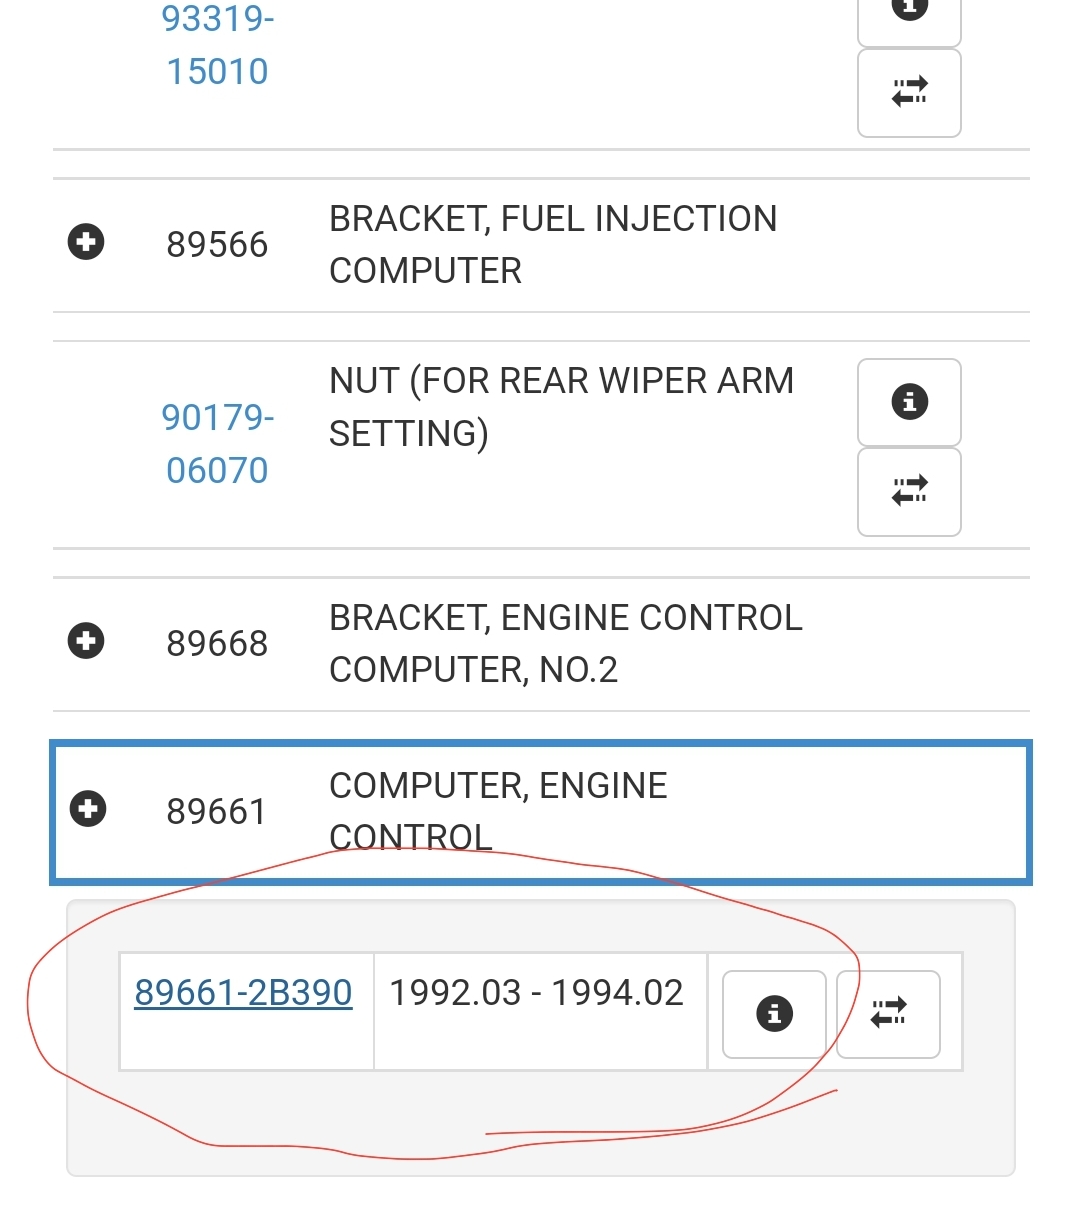Click replacement arrows icon for 93319-15010
This screenshot has width=1080, height=1223.
[909, 92]
